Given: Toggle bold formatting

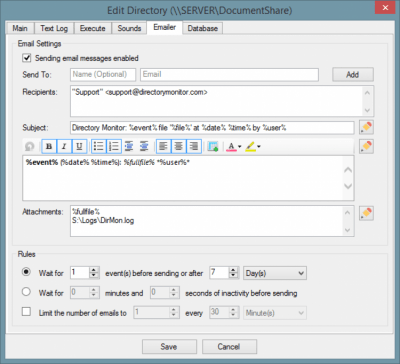Looking at the screenshot, I should click(x=49, y=146).
